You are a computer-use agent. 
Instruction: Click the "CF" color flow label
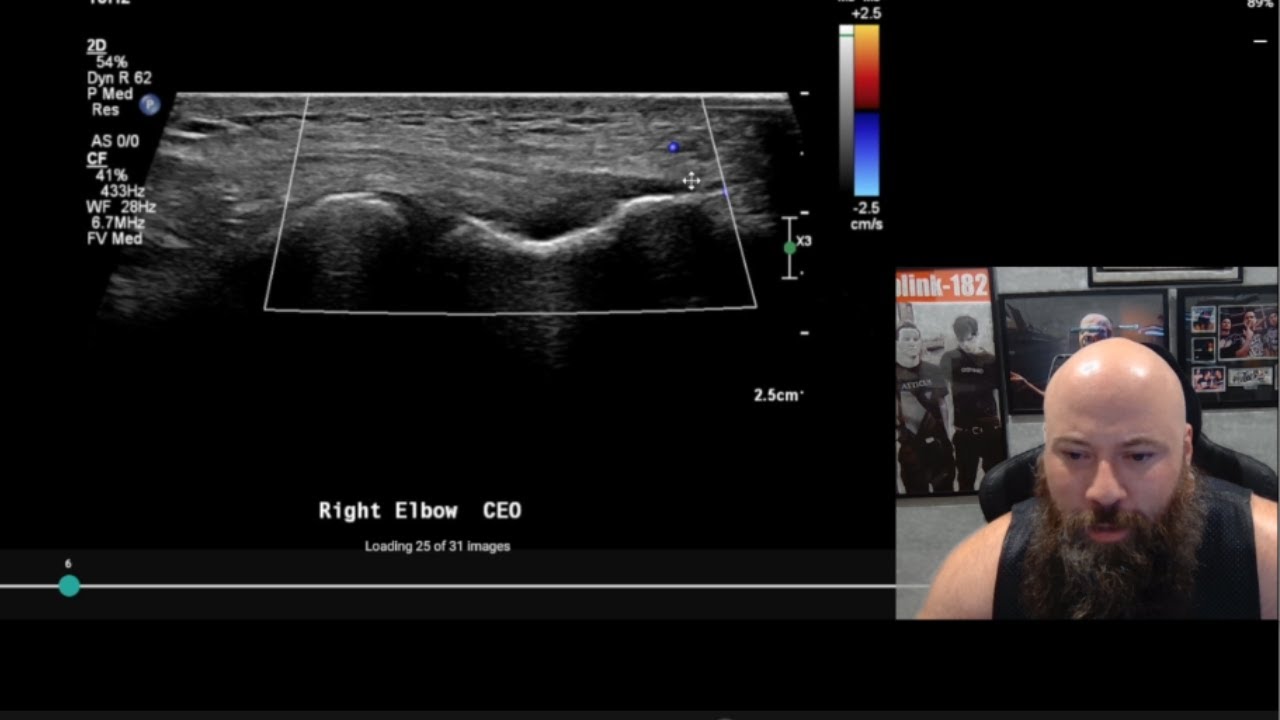tap(96, 159)
